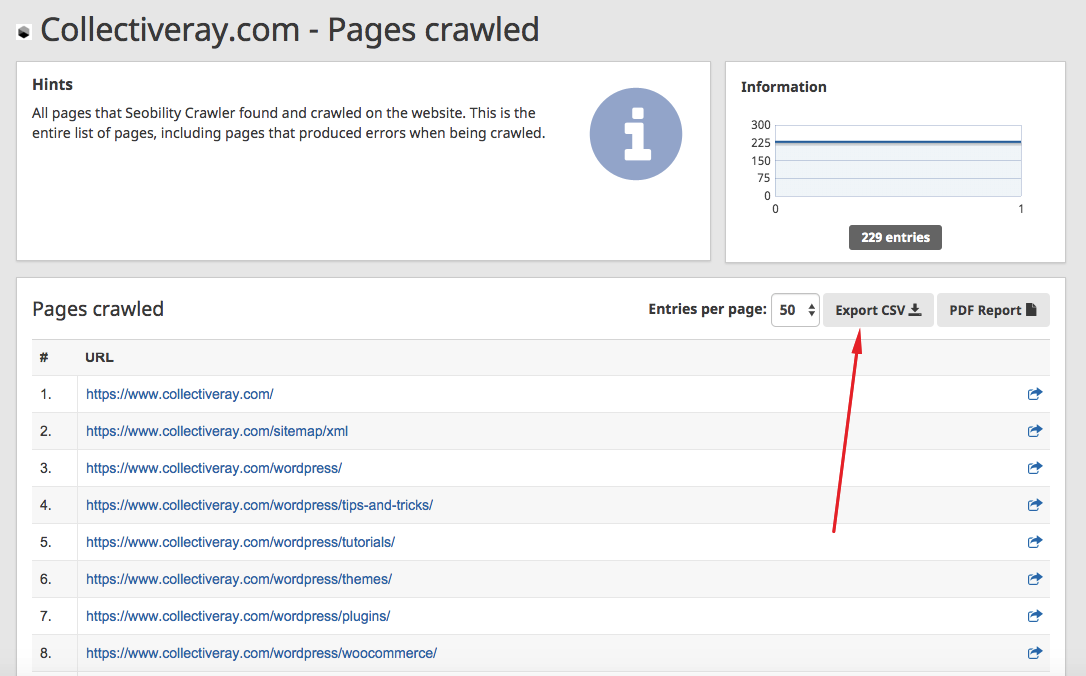Open external link icon for woocommerce row
This screenshot has height=676, width=1086.
coord(1035,653)
